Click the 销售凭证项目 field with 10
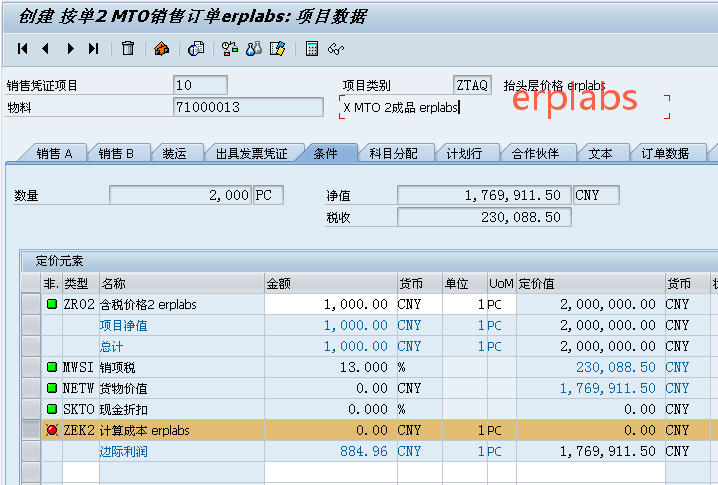The width and height of the screenshot is (718, 485). click(x=201, y=85)
